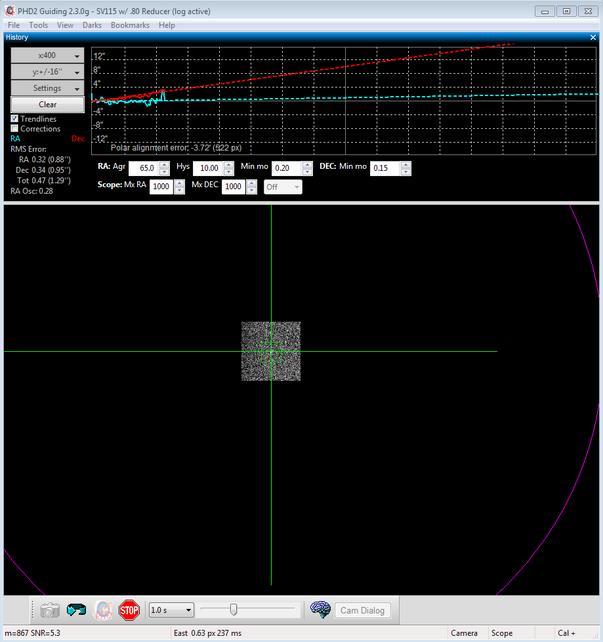Increase RA Agr with up arrow

[x=164, y=165]
